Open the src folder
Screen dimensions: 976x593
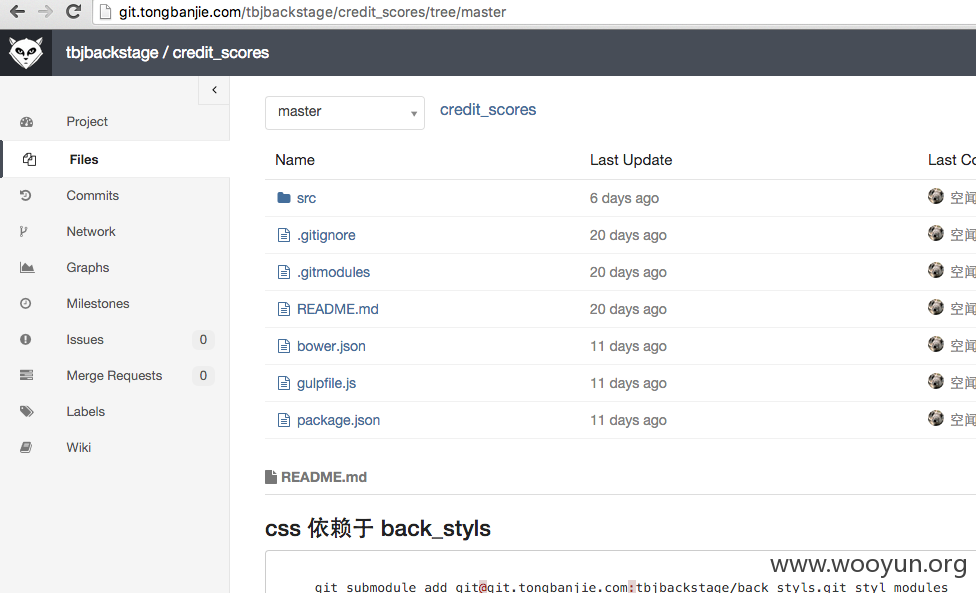[306, 198]
